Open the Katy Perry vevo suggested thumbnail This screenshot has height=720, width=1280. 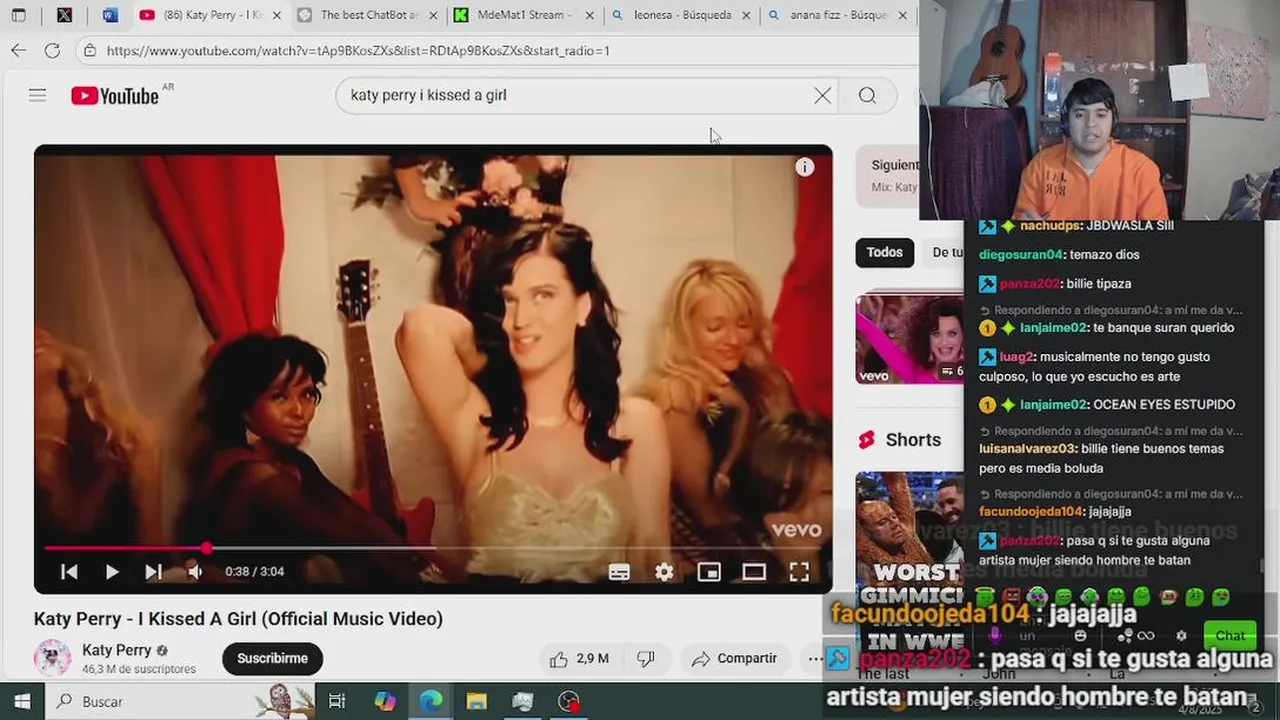click(909, 337)
